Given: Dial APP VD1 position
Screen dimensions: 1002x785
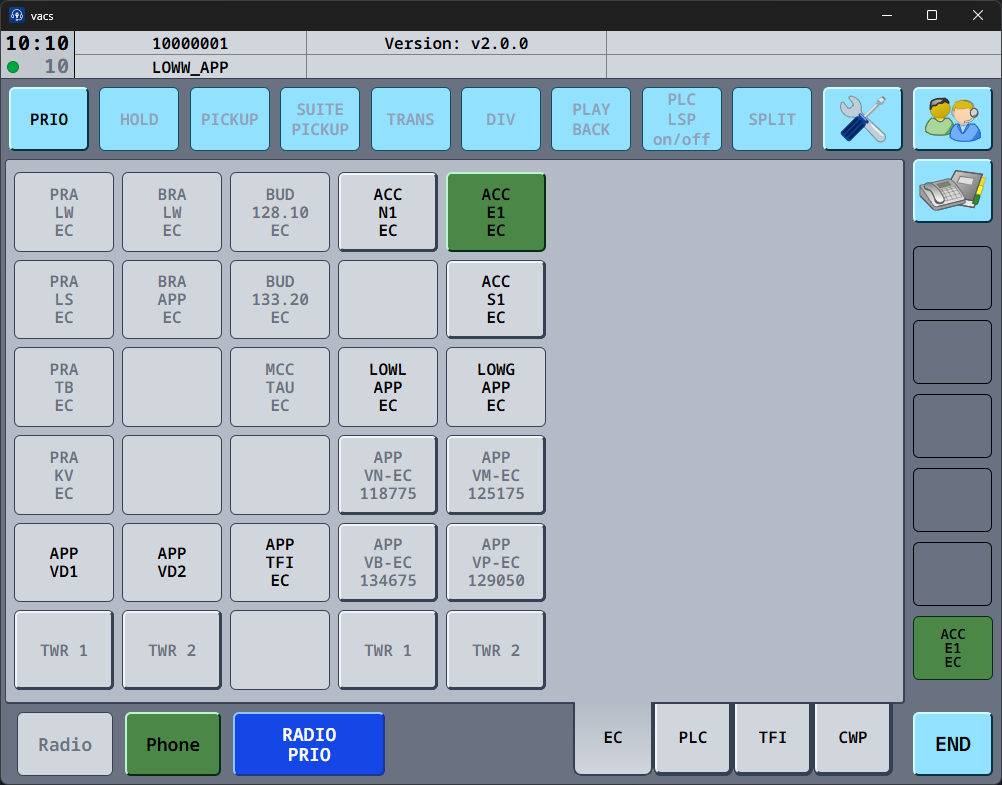Looking at the screenshot, I should pyautogui.click(x=64, y=562).
